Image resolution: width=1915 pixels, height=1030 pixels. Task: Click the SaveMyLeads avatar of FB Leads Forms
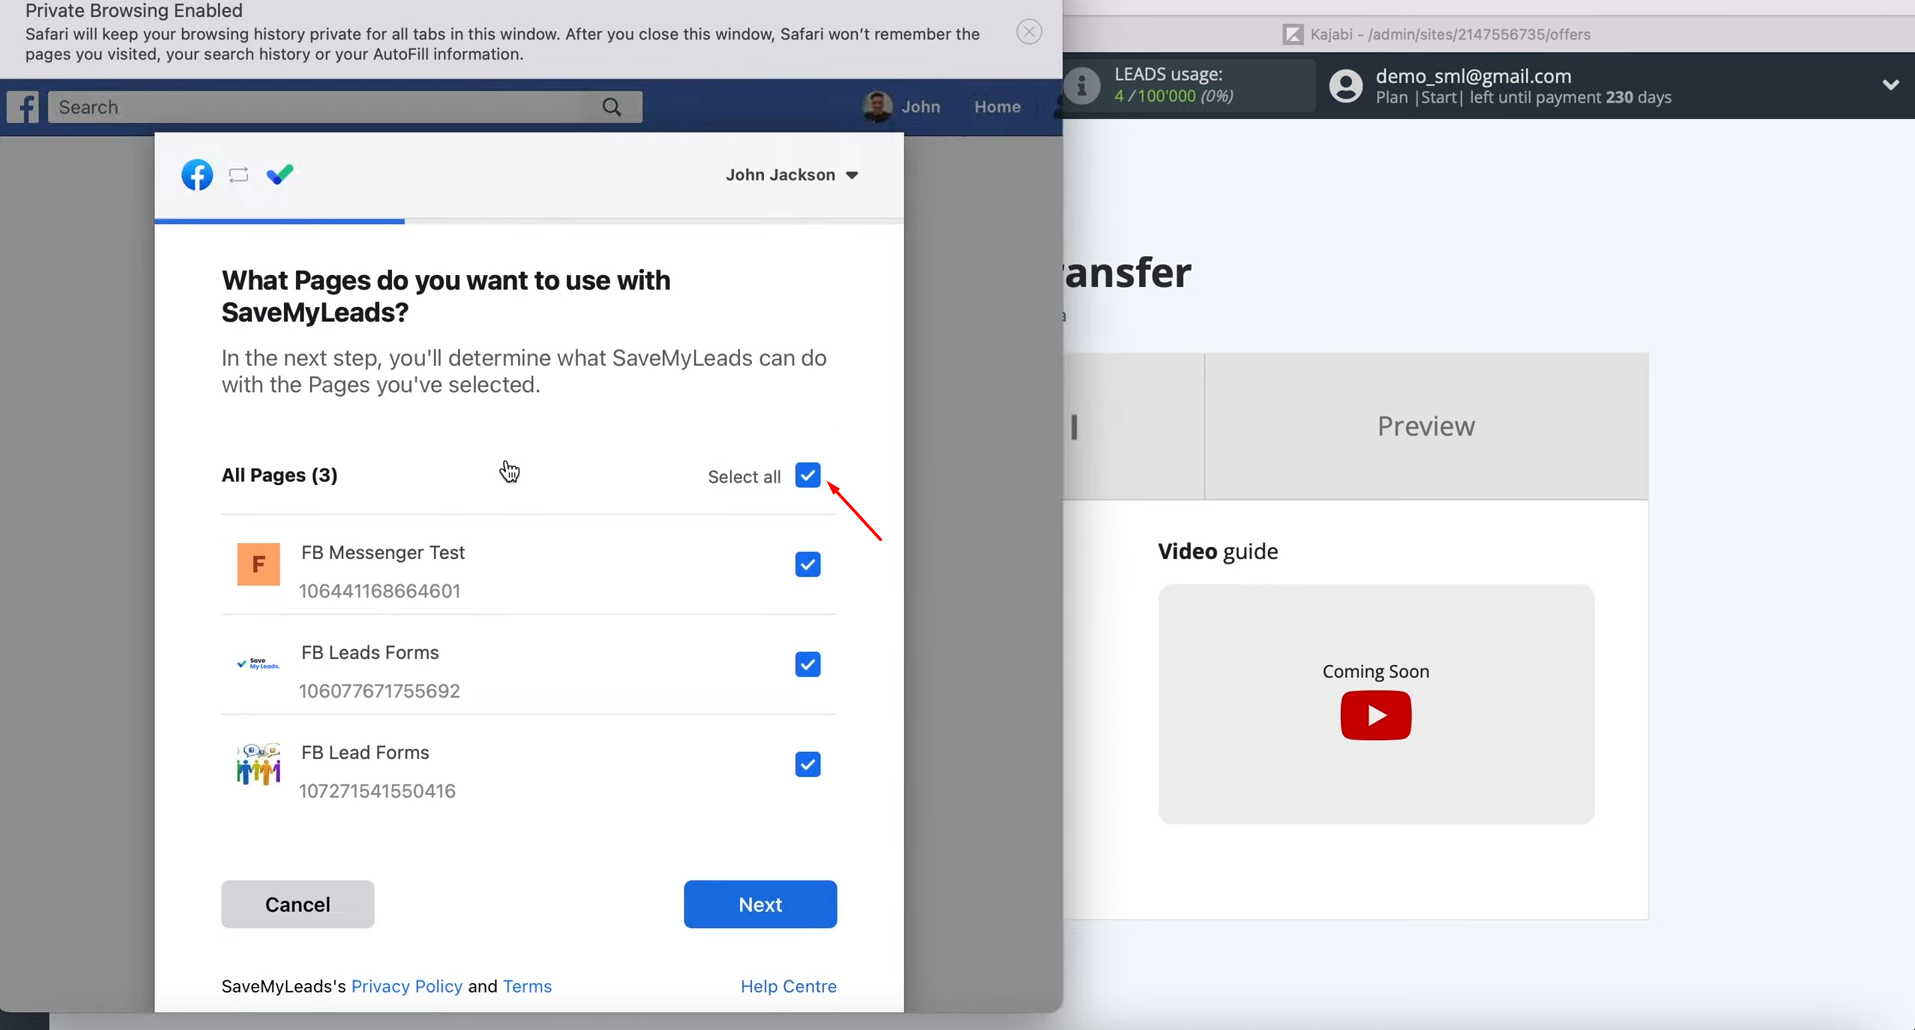[x=258, y=664]
